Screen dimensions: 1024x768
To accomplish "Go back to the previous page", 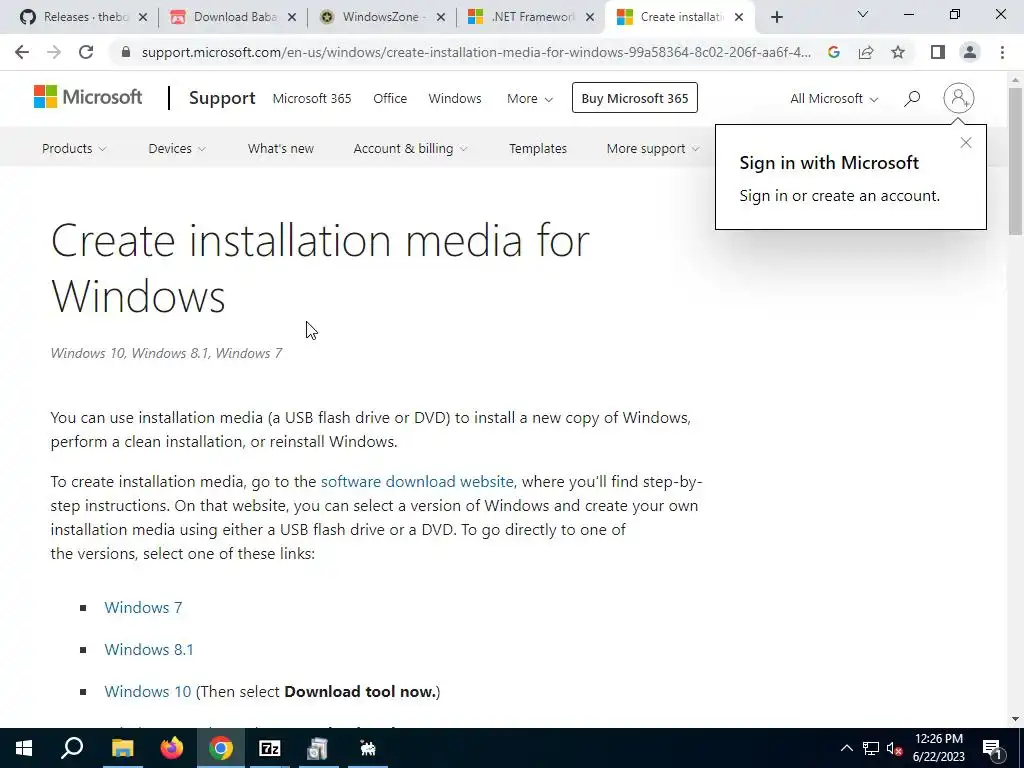I will (x=22, y=52).
